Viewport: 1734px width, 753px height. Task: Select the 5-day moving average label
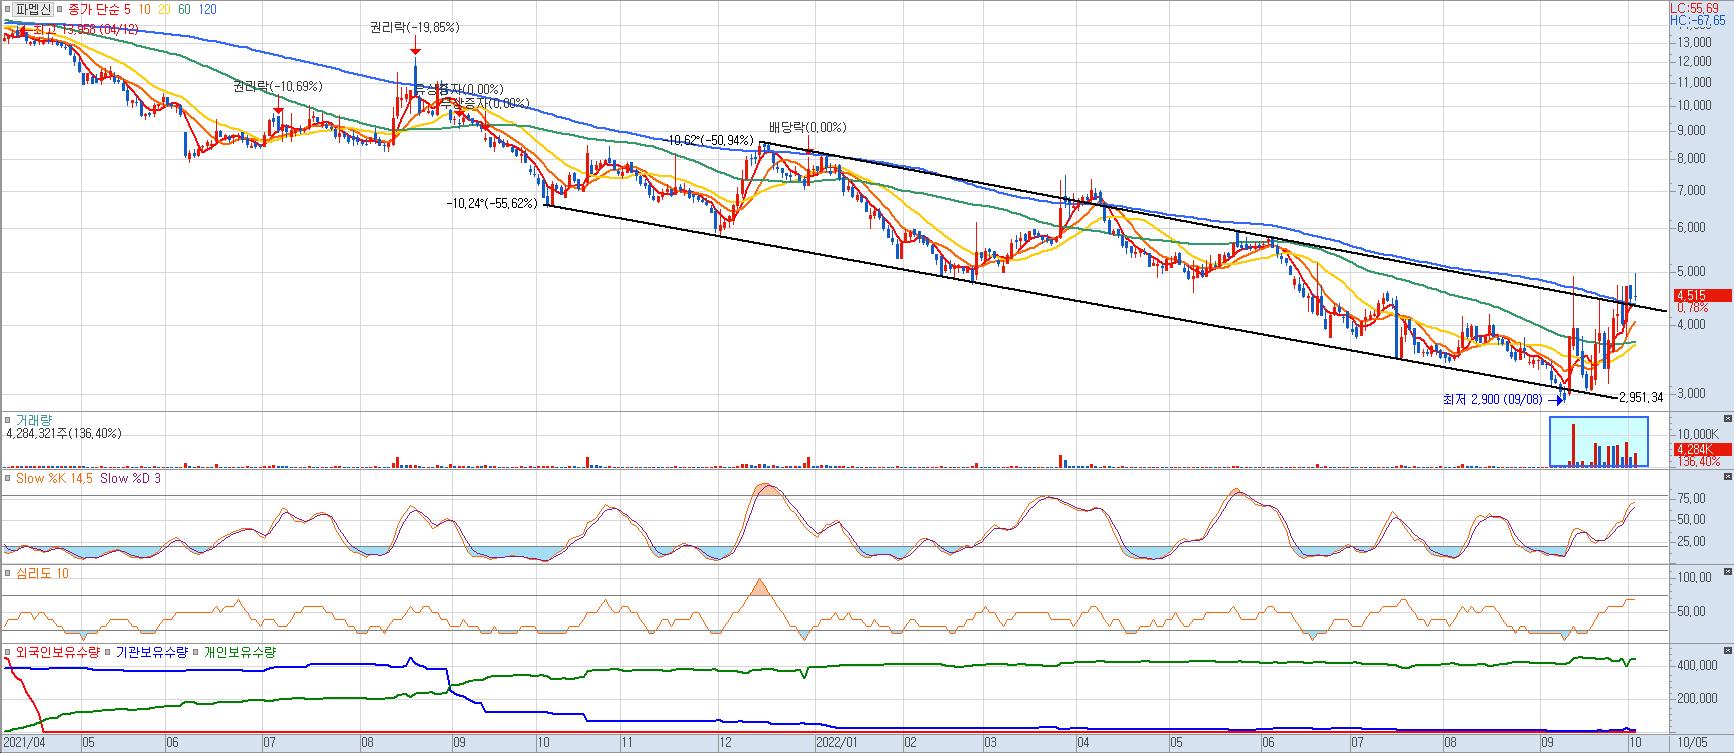coord(127,9)
